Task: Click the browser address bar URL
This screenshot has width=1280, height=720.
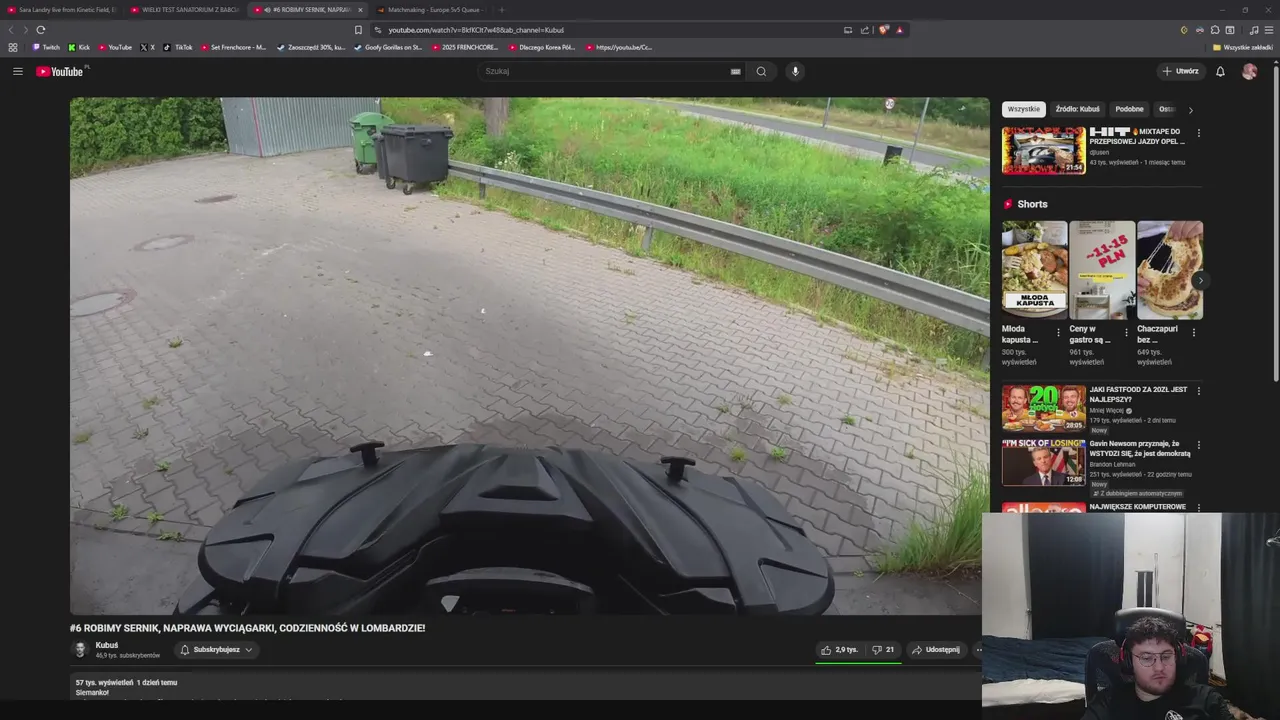Action: tap(476, 30)
